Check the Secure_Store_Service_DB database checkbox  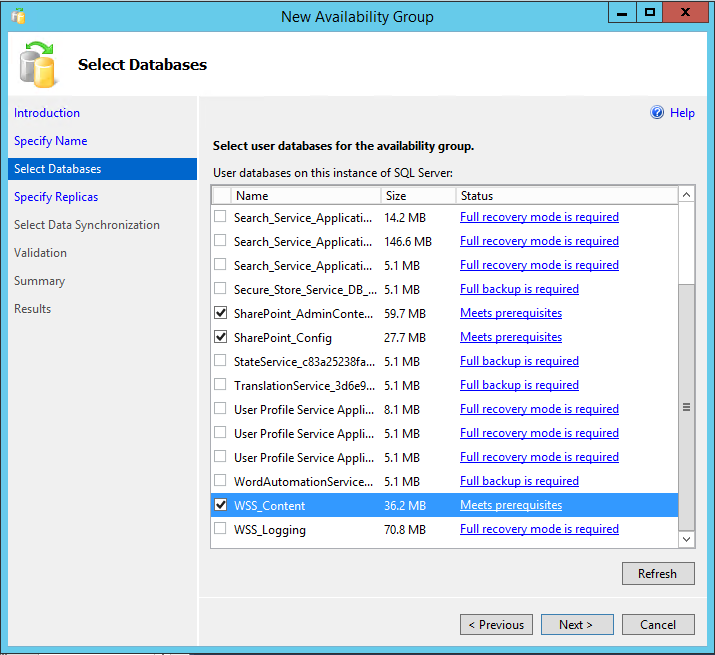[x=220, y=289]
